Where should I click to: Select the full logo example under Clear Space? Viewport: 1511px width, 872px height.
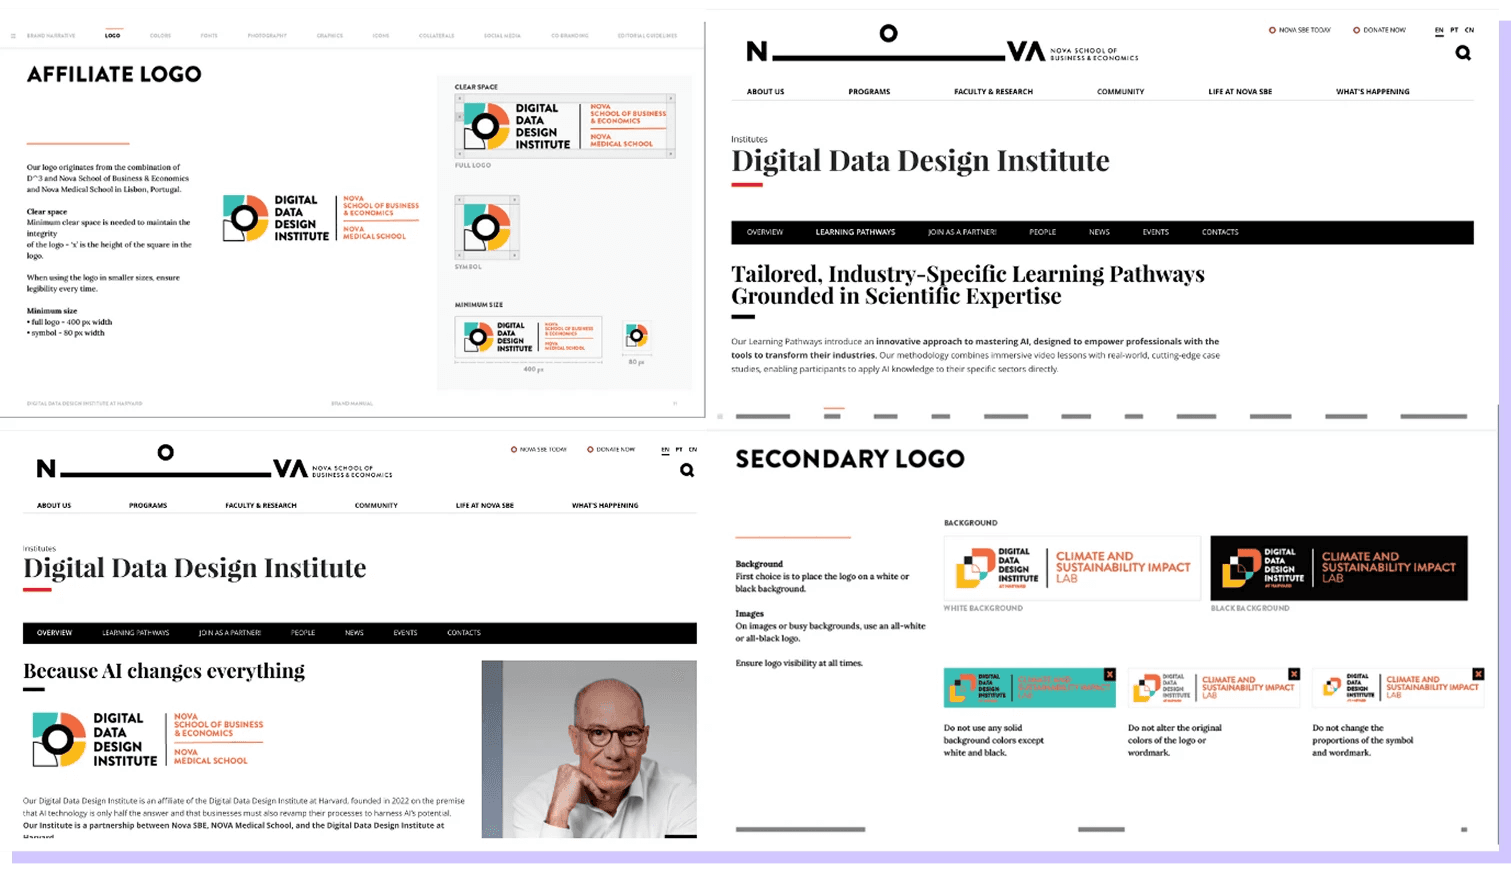565,126
